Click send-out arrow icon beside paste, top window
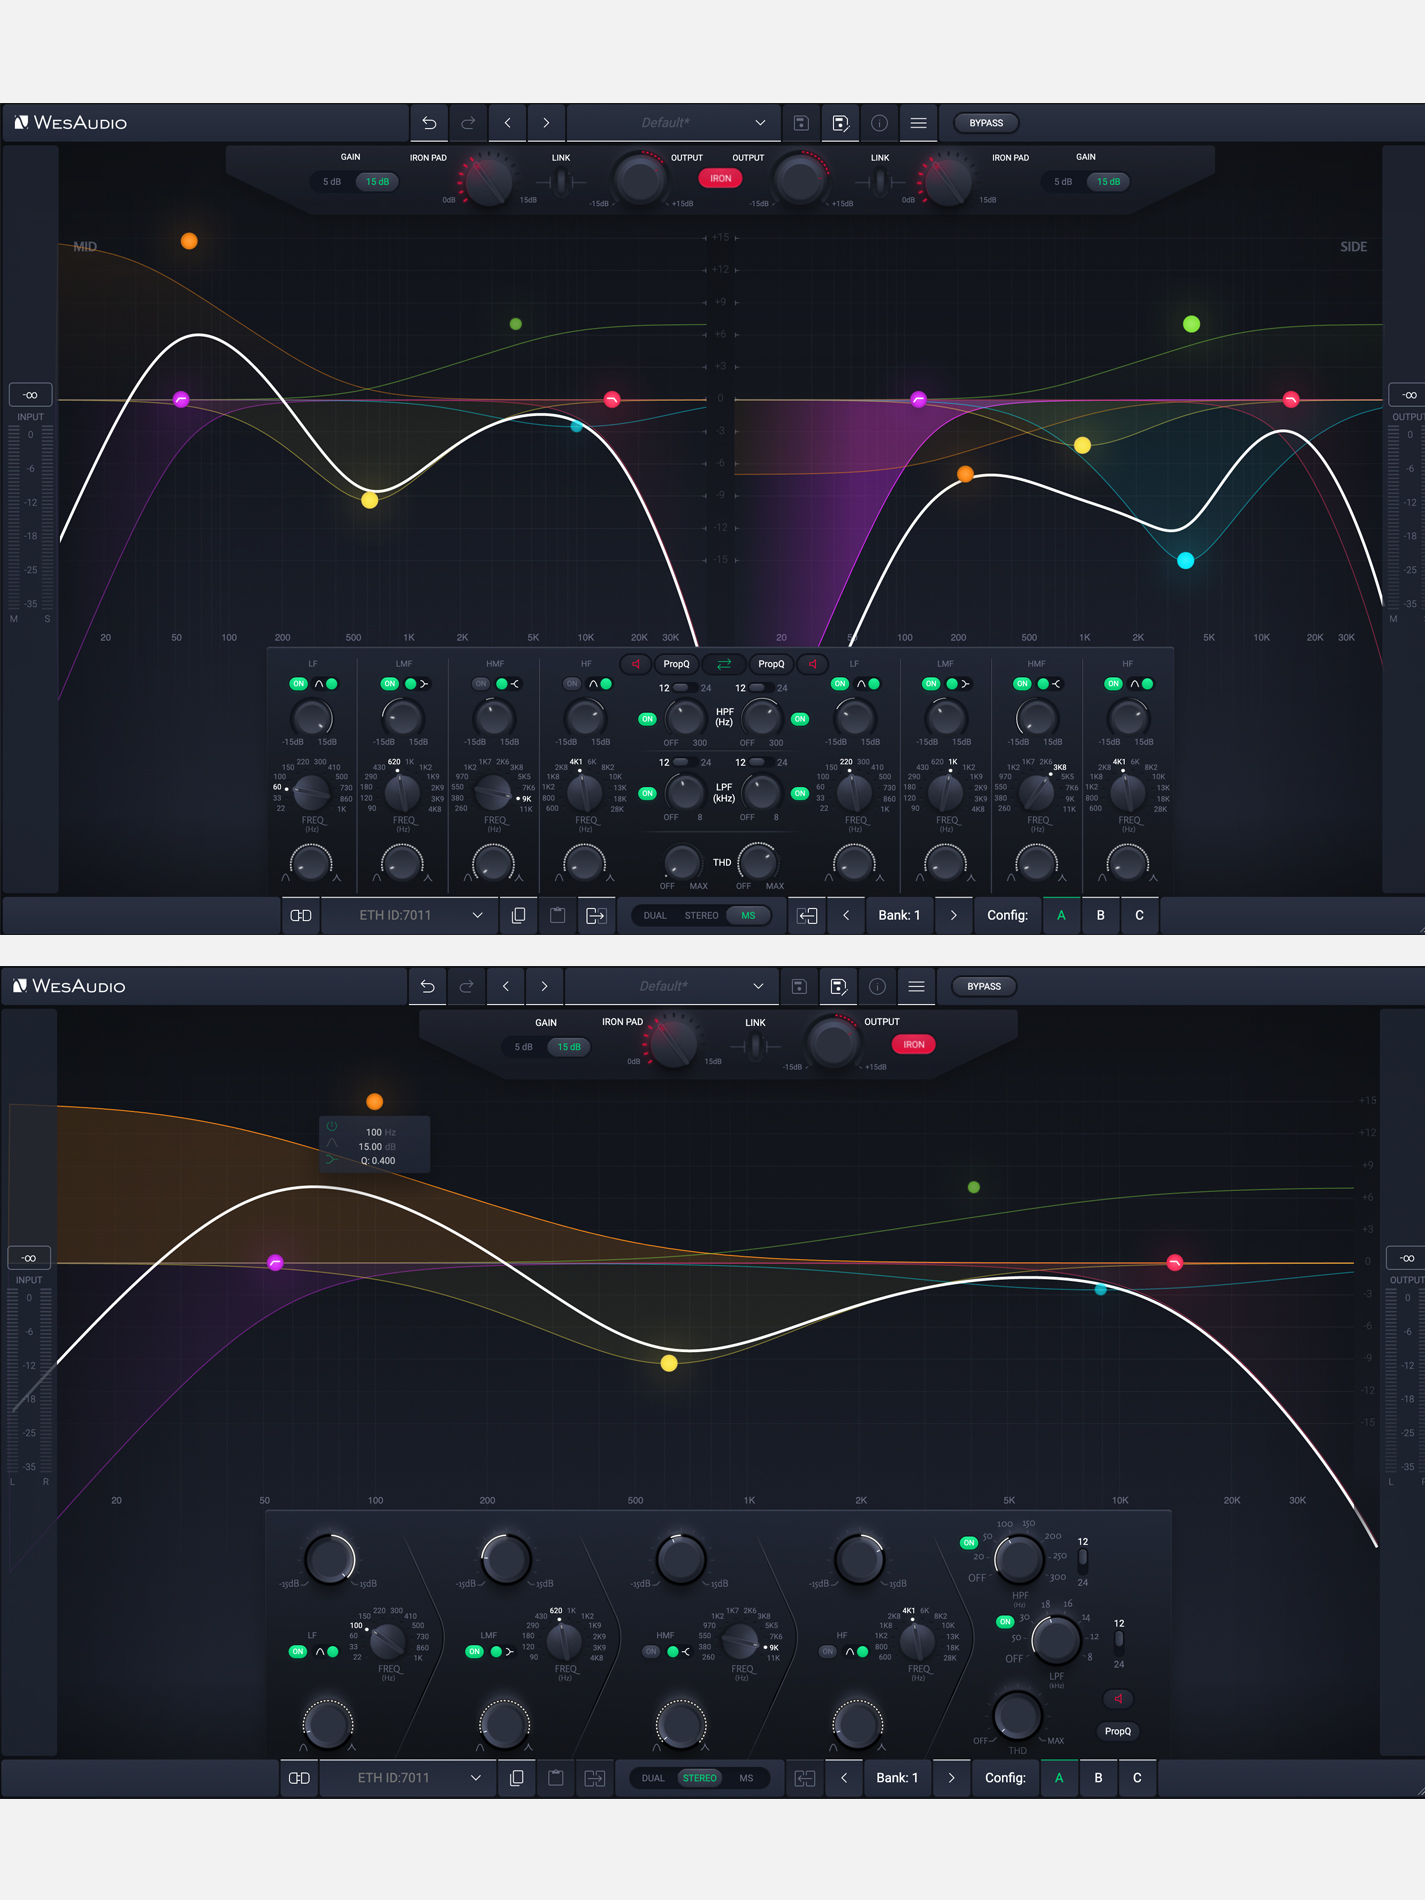Viewport: 1425px width, 1900px height. pyautogui.click(x=596, y=915)
